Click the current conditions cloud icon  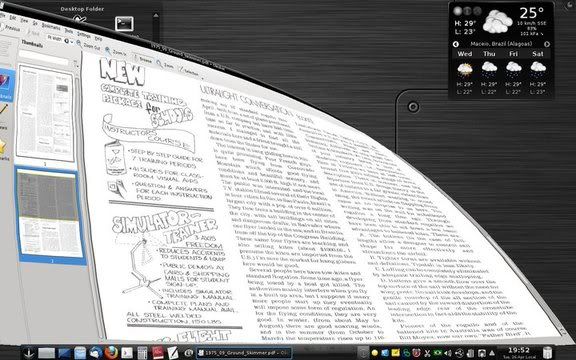[497, 21]
